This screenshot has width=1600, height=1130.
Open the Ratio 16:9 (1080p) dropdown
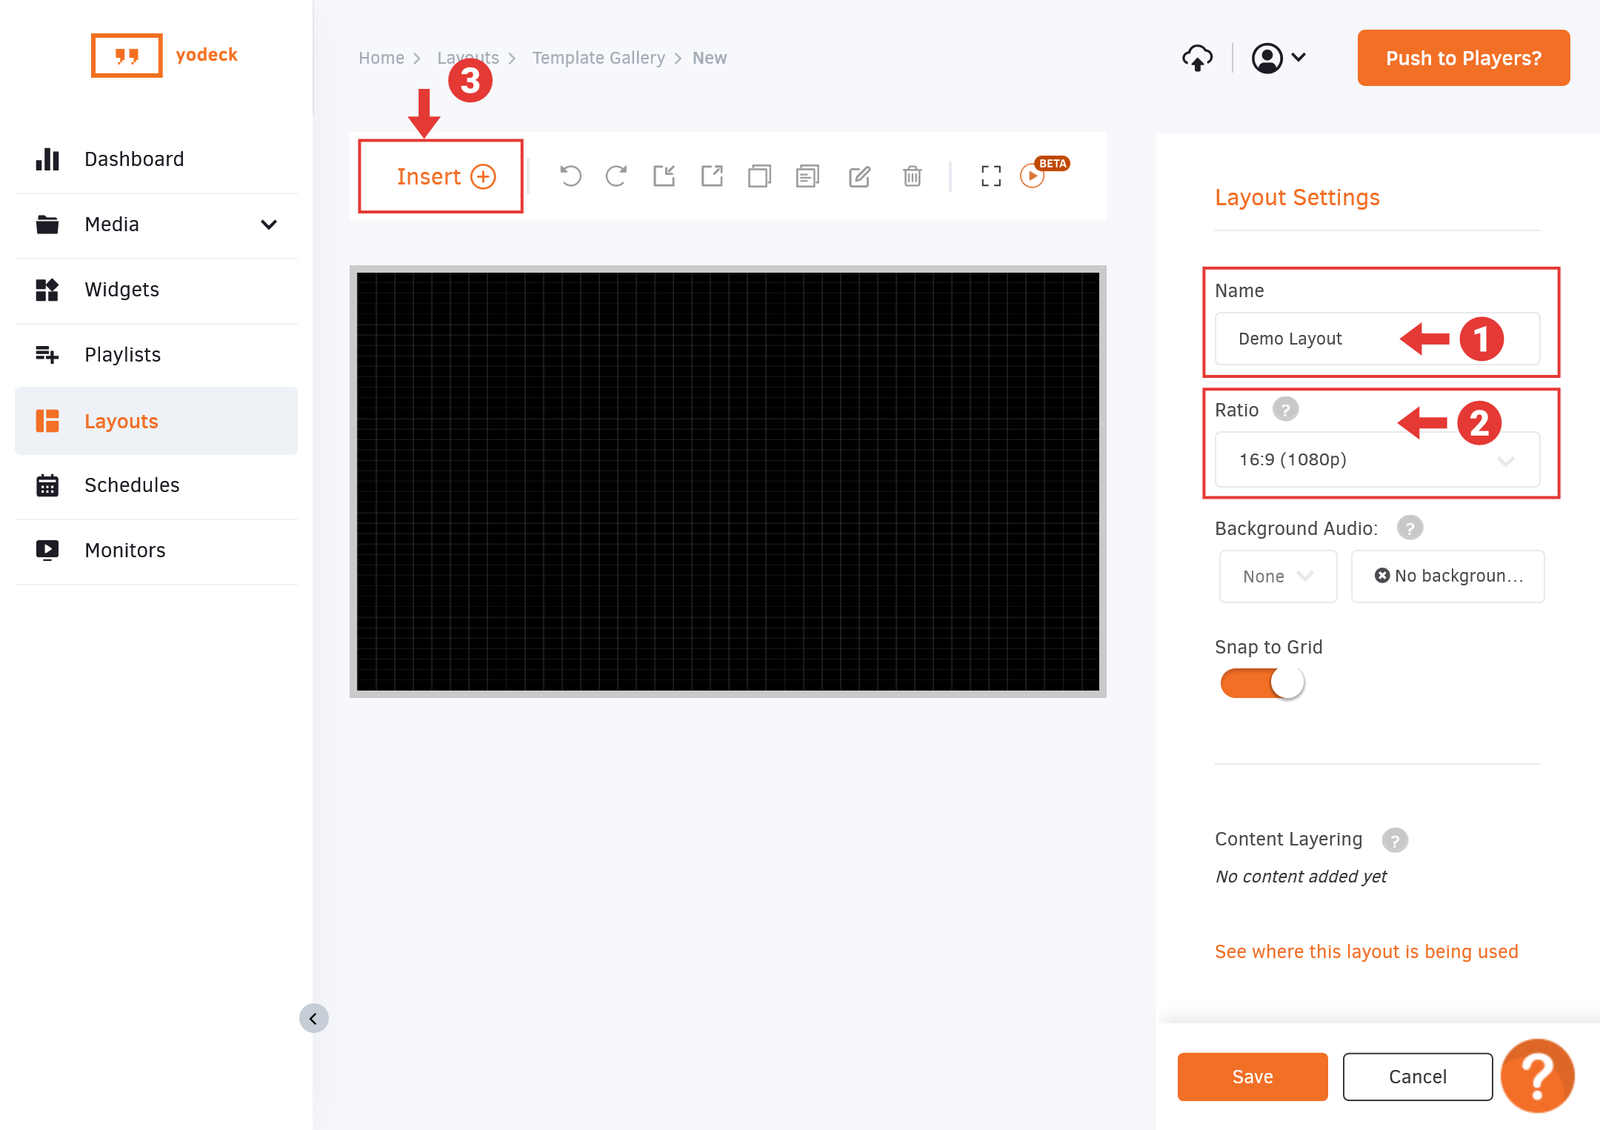(x=1377, y=460)
